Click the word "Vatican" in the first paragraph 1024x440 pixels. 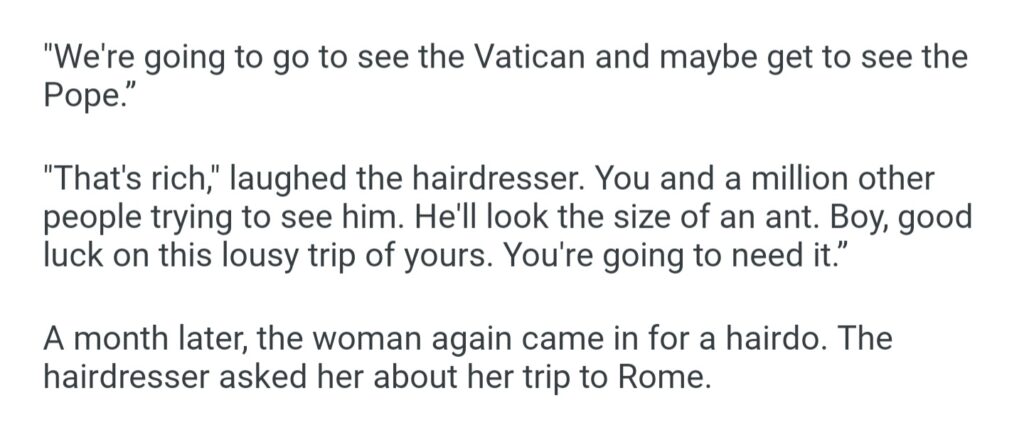click(525, 58)
